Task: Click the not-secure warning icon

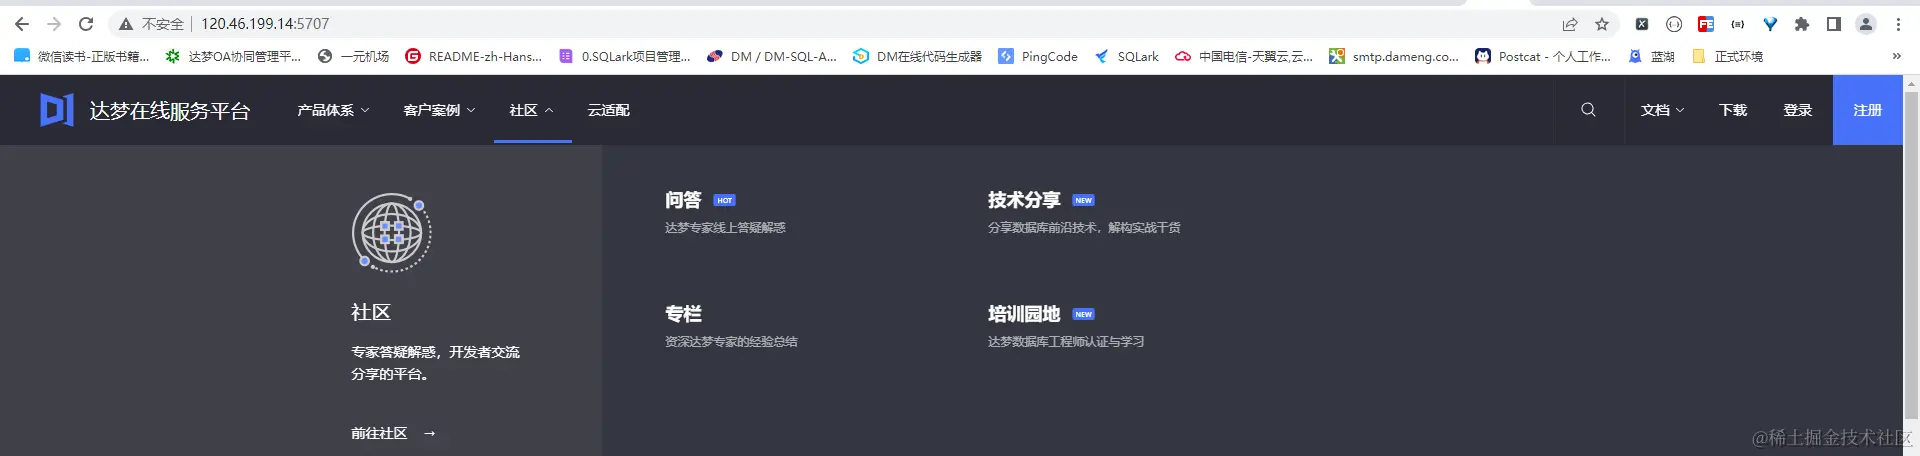Action: tap(126, 24)
